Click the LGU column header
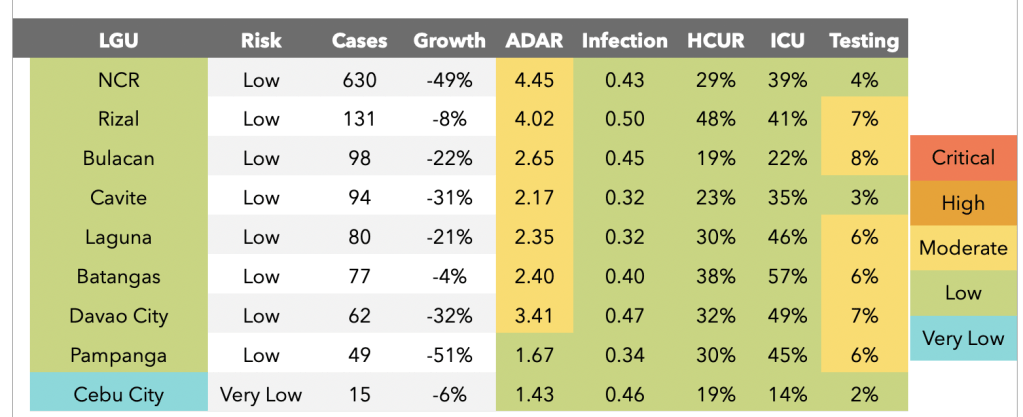This screenshot has width=1023, height=417. click(118, 41)
